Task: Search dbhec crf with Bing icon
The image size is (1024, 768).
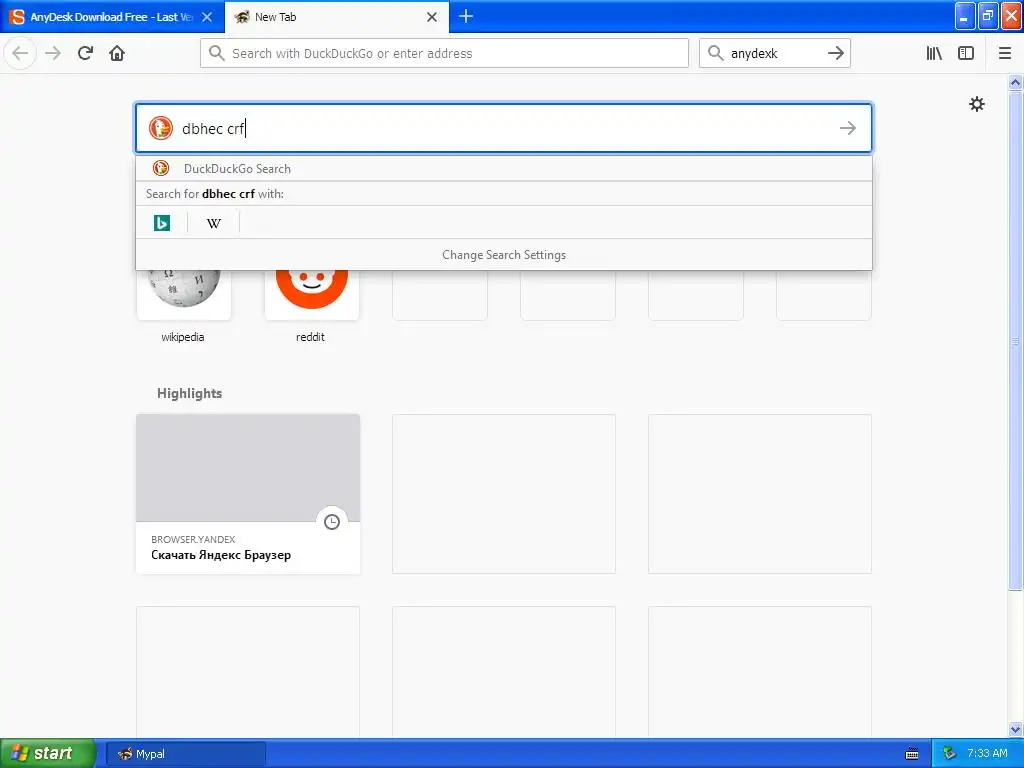Action: pos(162,223)
